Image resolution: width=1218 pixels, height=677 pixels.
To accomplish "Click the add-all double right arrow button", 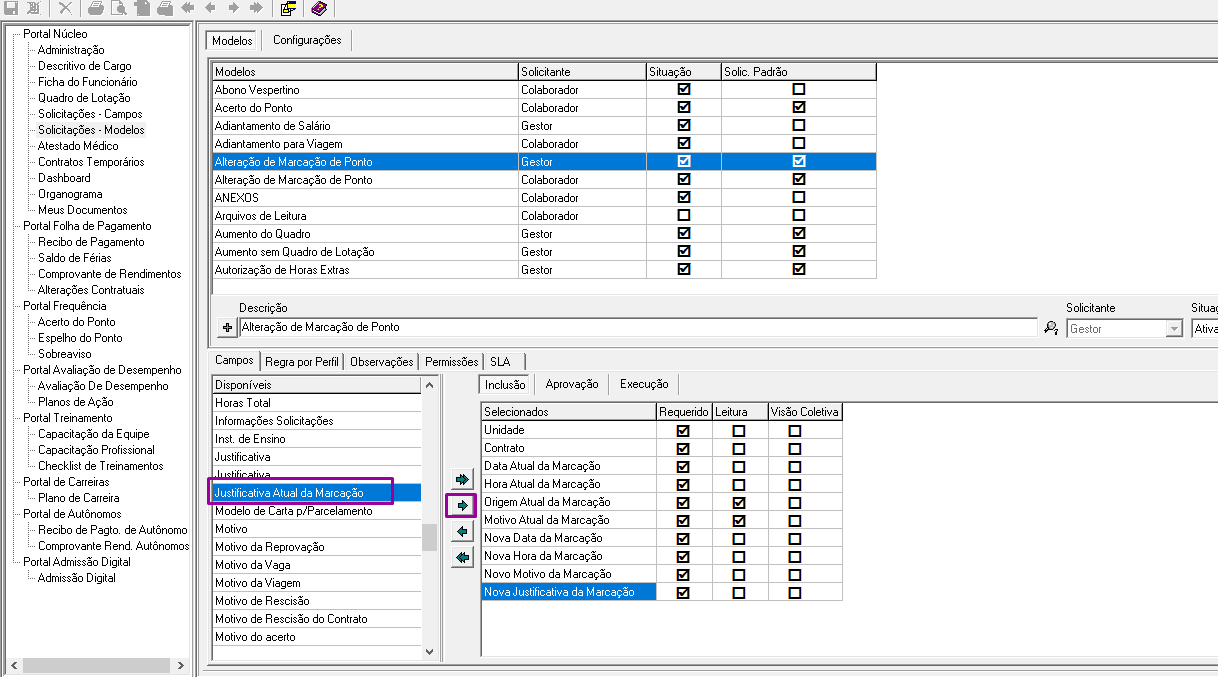I will (x=462, y=480).
